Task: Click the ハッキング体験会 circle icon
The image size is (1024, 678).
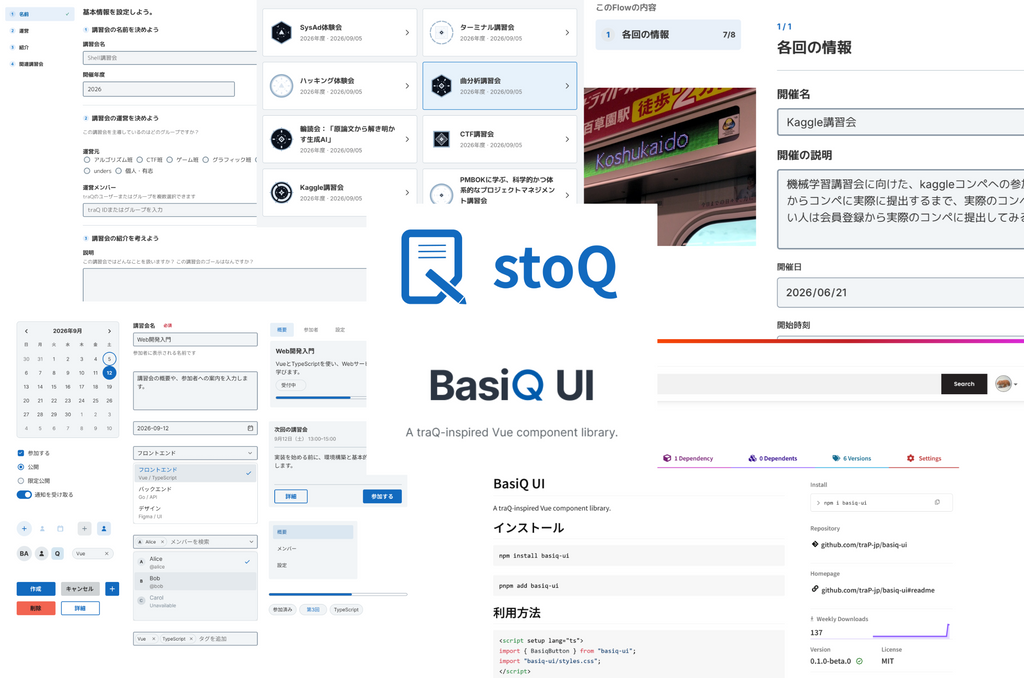Action: pos(281,86)
